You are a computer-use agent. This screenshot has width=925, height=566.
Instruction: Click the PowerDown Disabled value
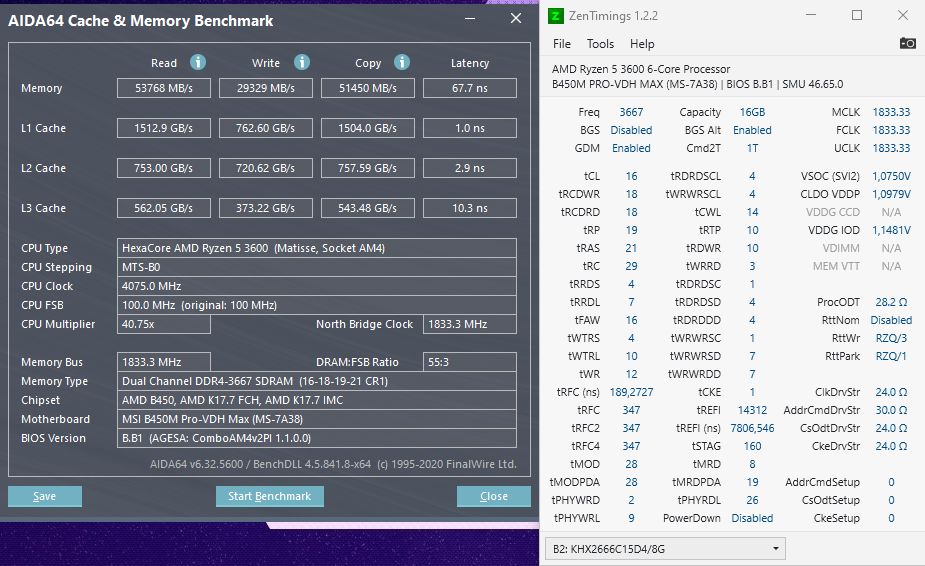[x=752, y=518]
